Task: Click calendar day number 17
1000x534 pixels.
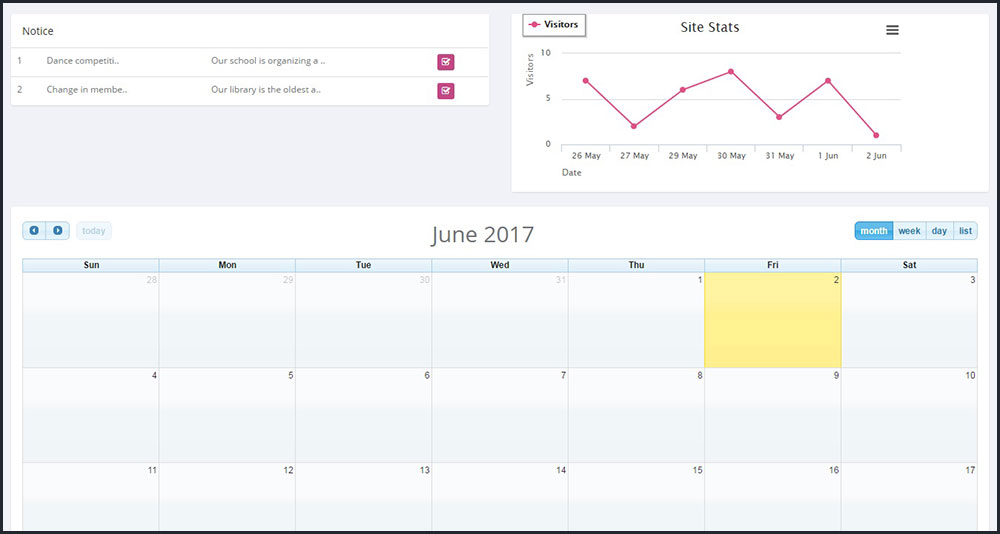Action: (970, 470)
